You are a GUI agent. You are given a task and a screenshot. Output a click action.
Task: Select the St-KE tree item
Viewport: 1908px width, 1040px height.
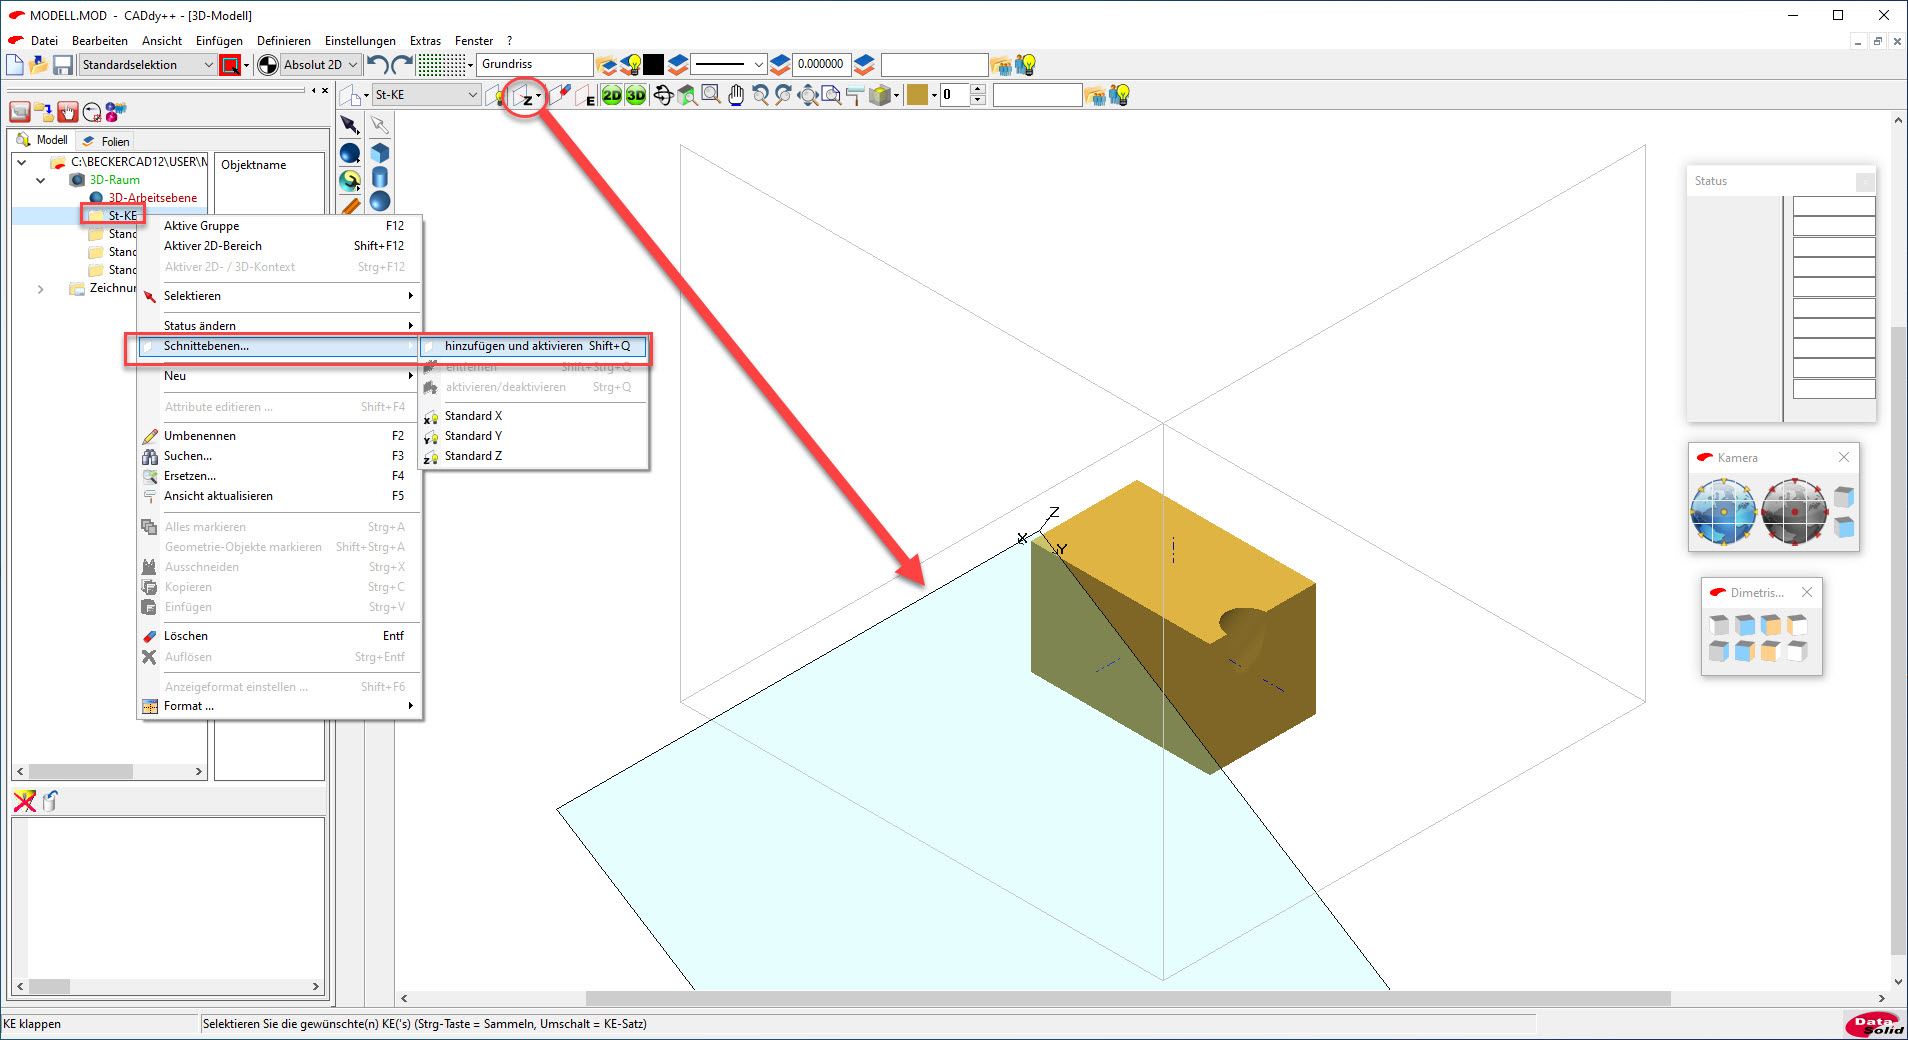click(x=122, y=216)
